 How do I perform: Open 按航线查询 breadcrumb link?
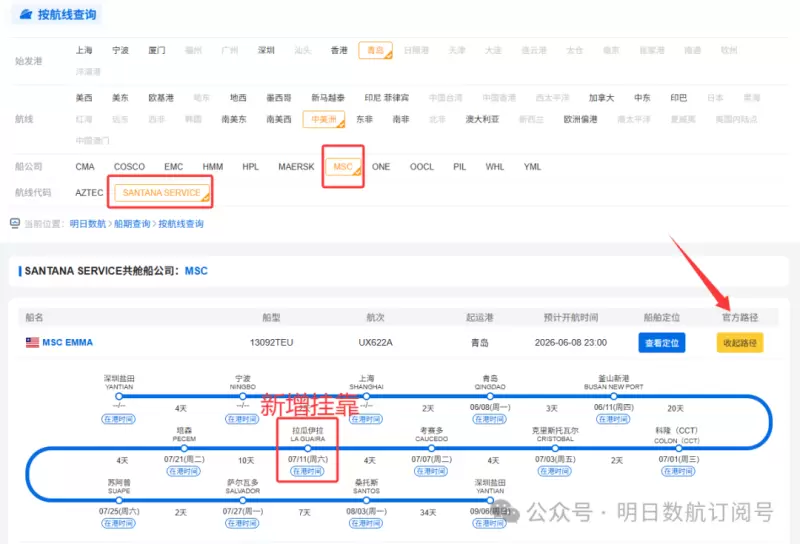tap(181, 224)
